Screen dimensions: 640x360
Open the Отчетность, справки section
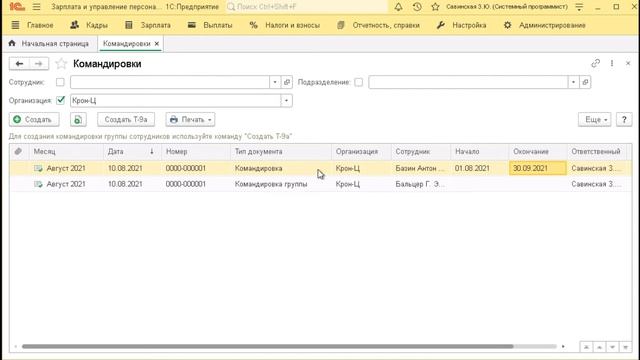coord(378,25)
